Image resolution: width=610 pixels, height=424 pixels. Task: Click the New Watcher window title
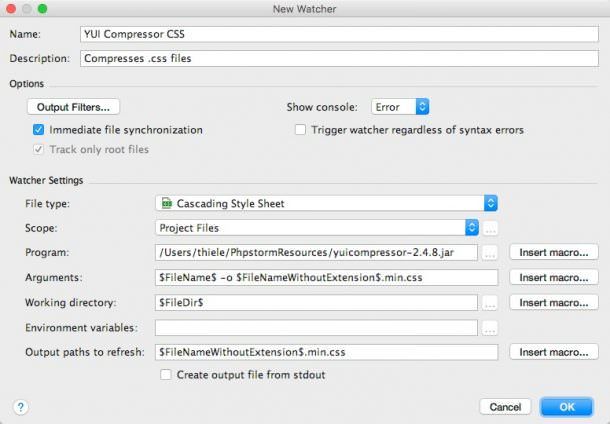304,9
